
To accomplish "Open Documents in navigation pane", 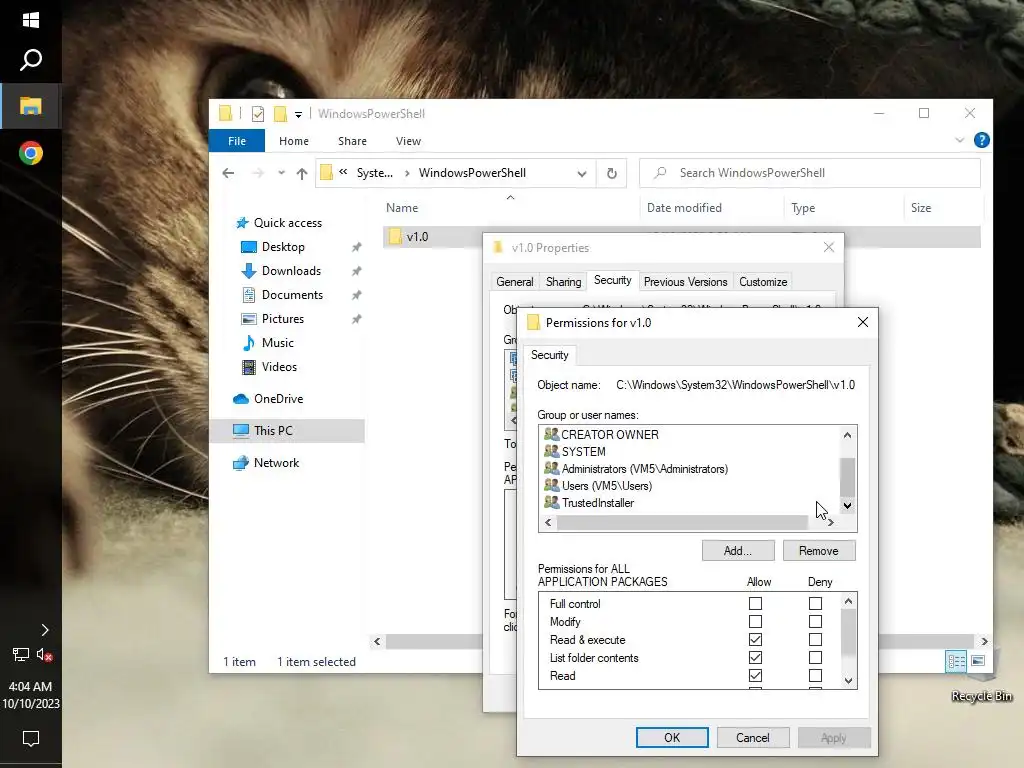I will 292,295.
